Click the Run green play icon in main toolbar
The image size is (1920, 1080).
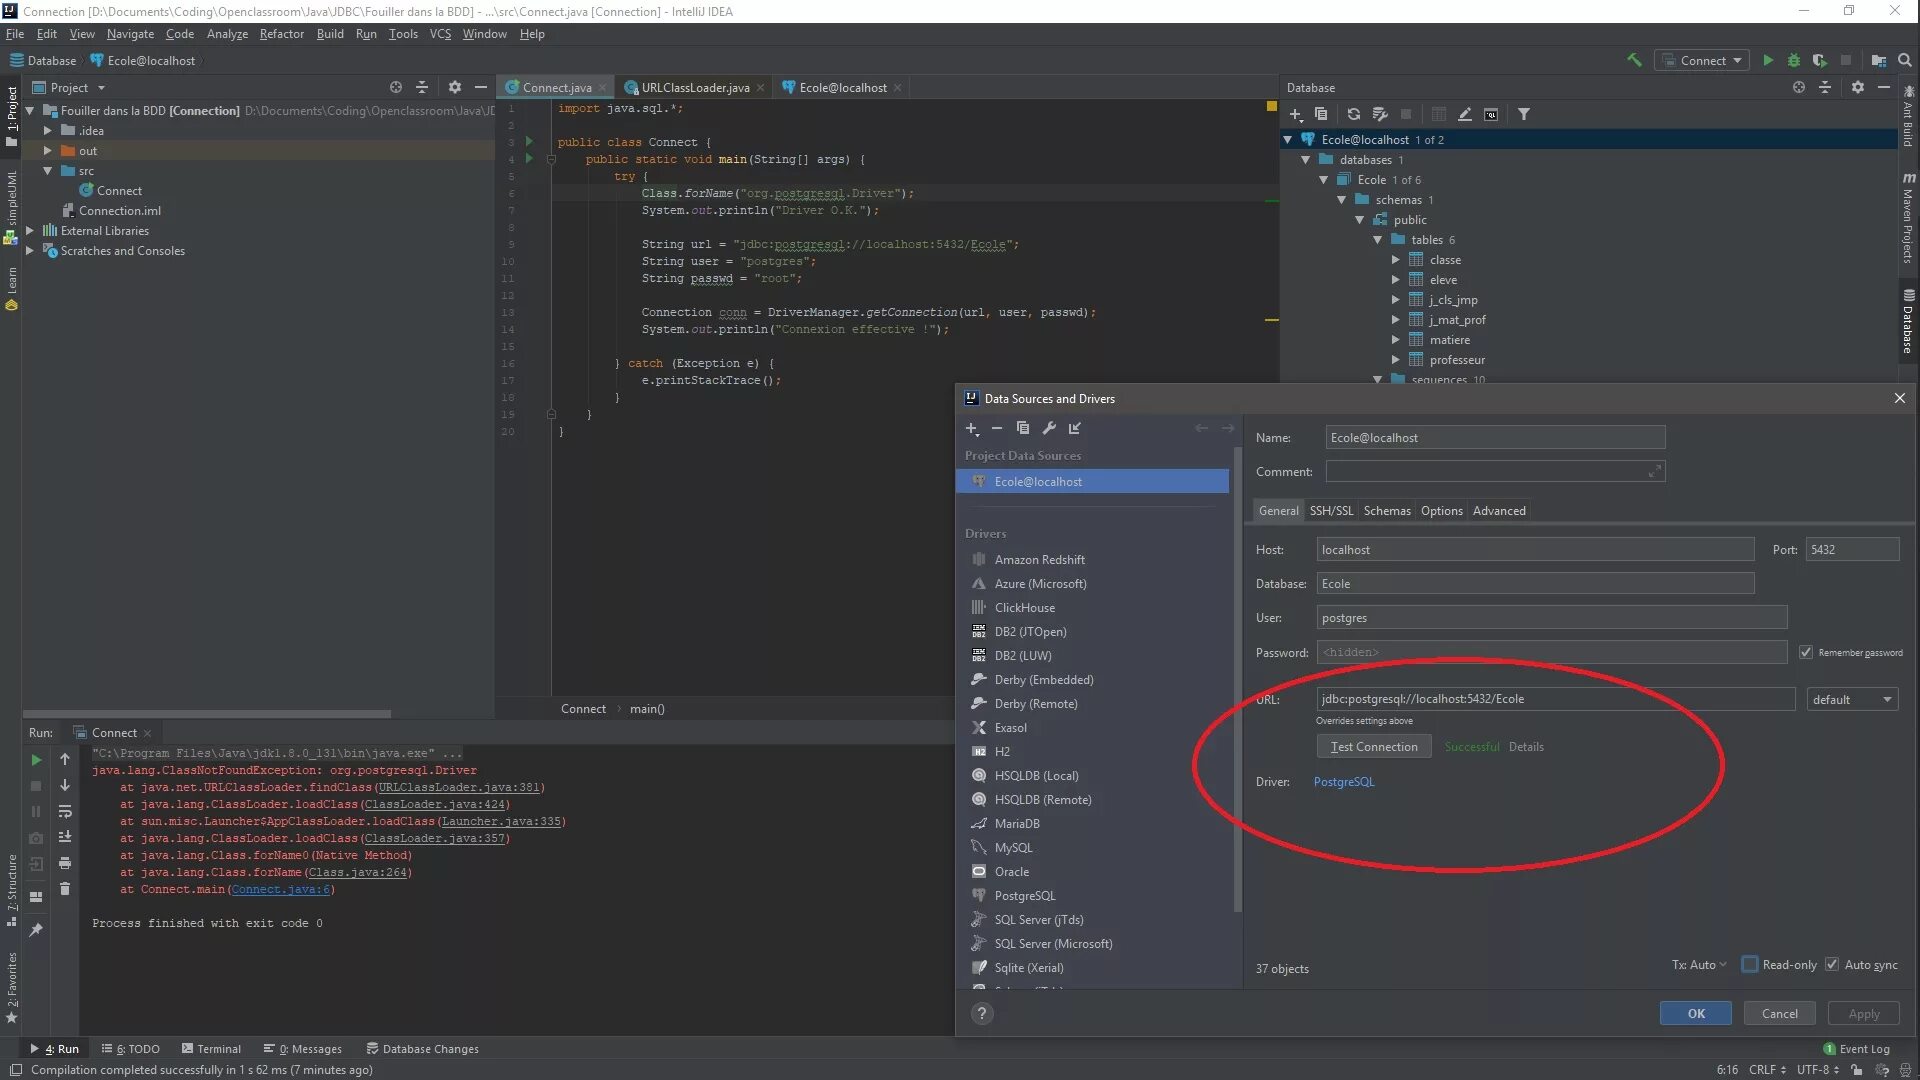(1768, 61)
